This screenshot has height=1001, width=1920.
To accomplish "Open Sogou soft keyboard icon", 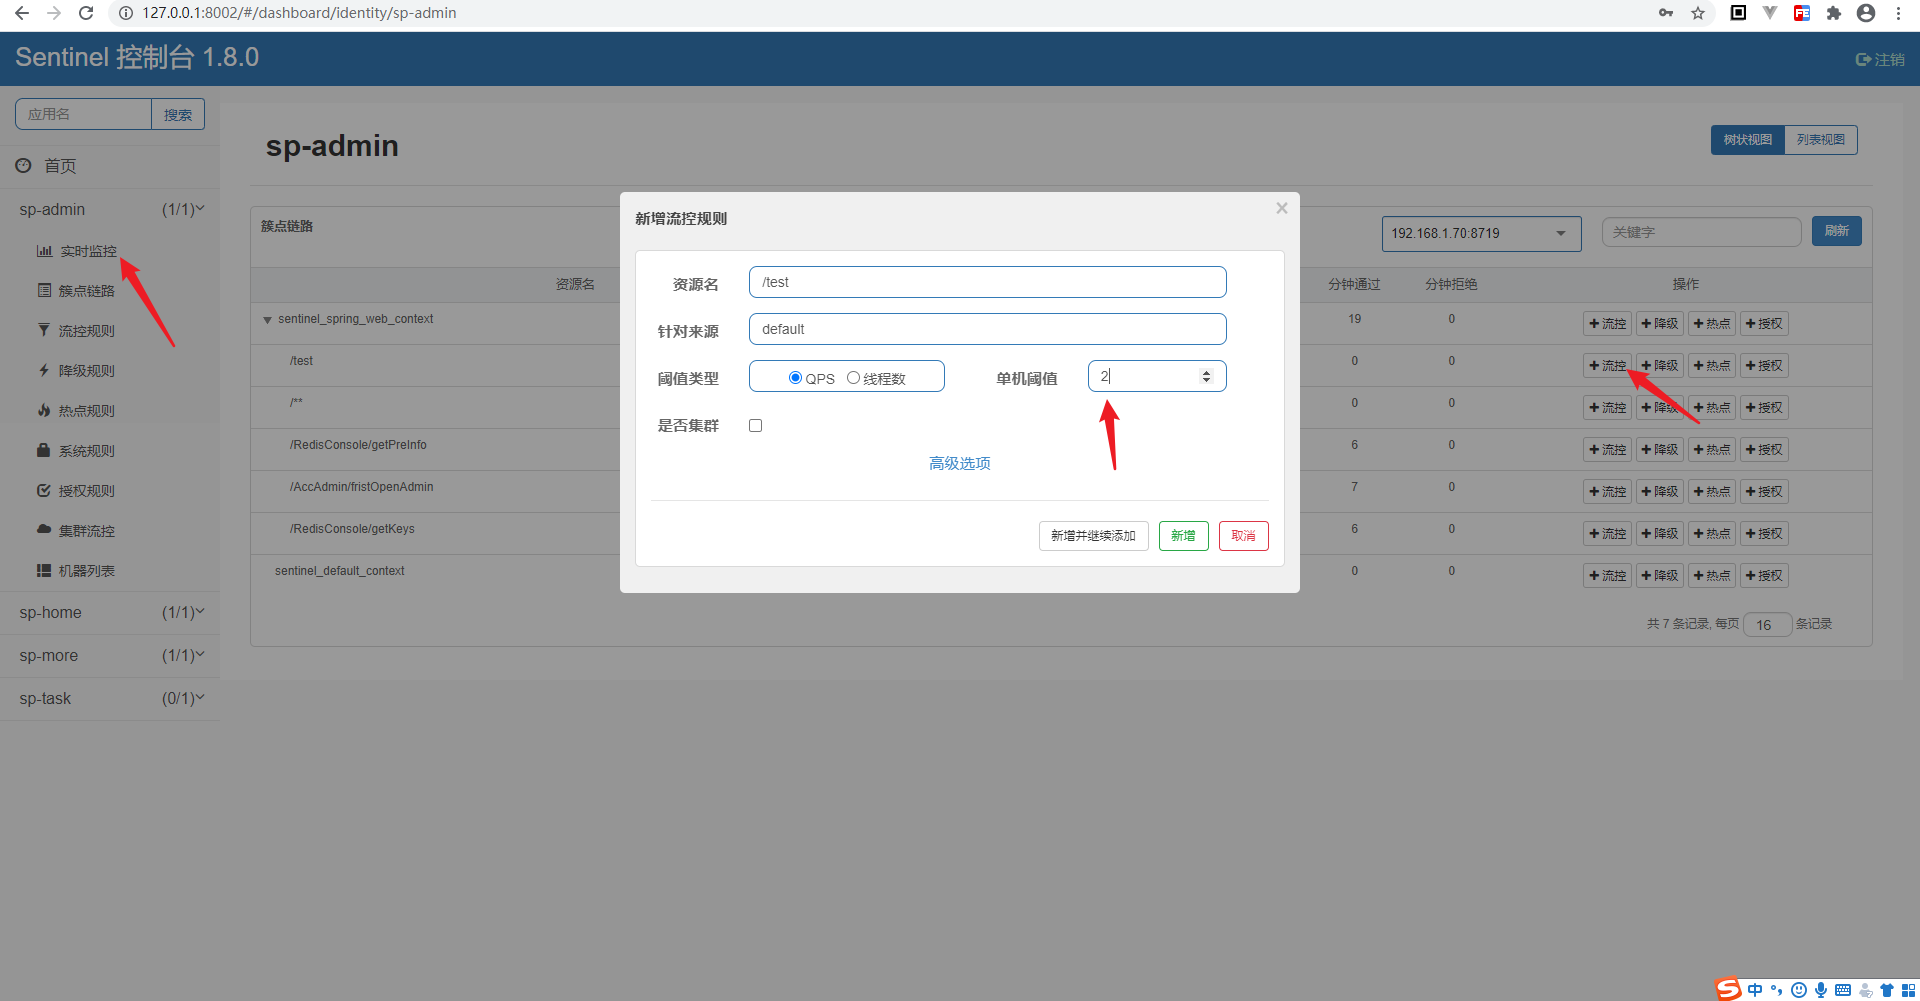I will click(x=1843, y=990).
